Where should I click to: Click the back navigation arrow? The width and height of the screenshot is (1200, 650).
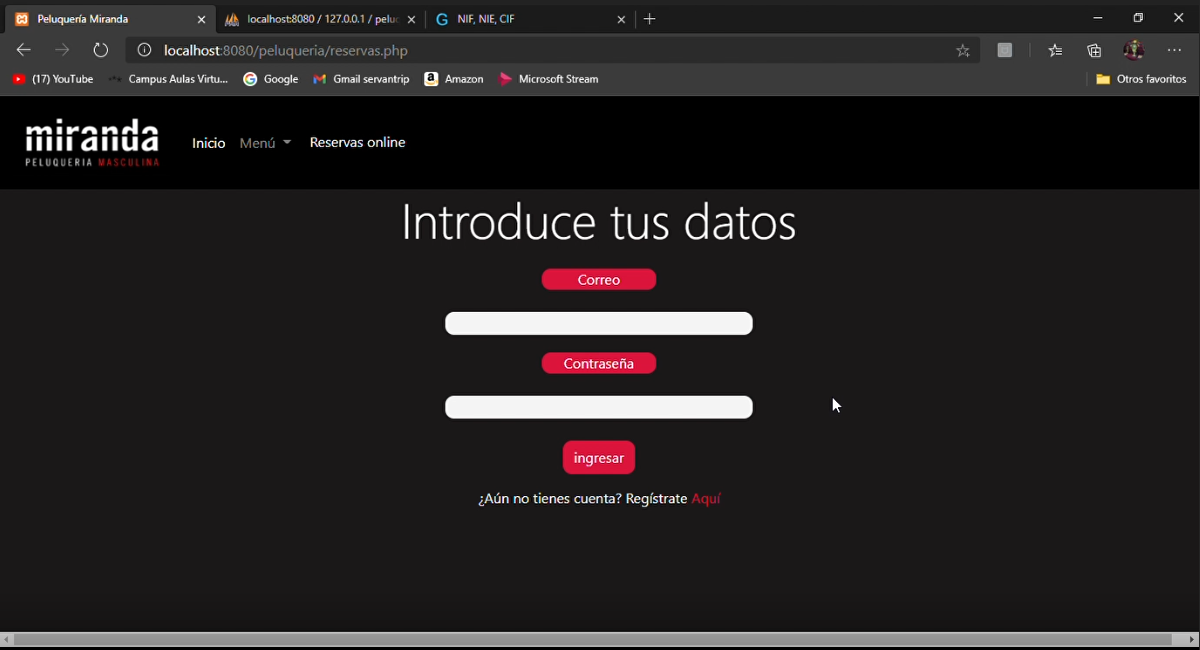pos(24,50)
